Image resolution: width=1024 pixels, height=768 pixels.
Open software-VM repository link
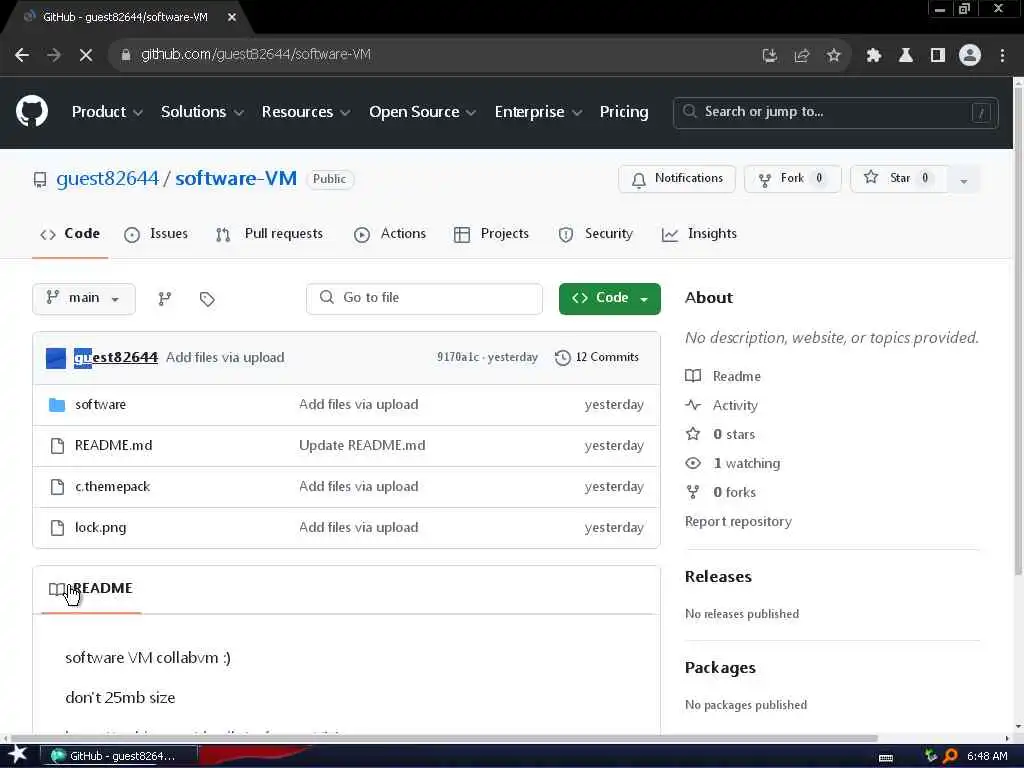pyautogui.click(x=236, y=178)
